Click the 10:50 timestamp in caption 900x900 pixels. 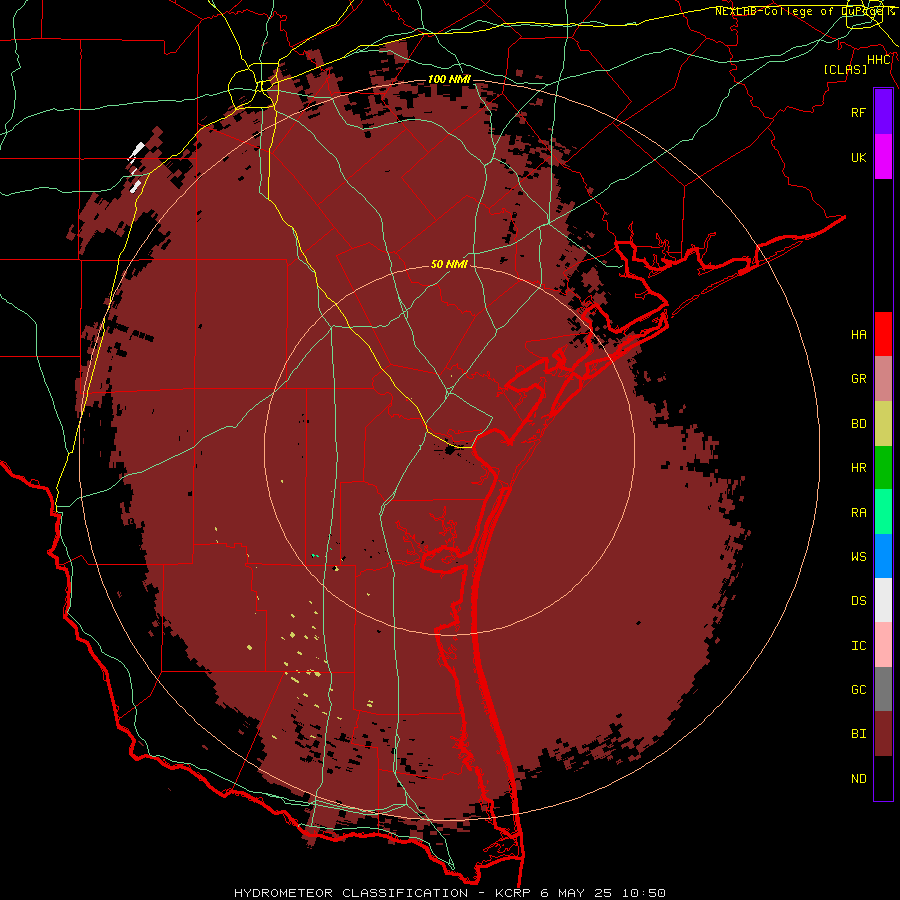coord(643,893)
